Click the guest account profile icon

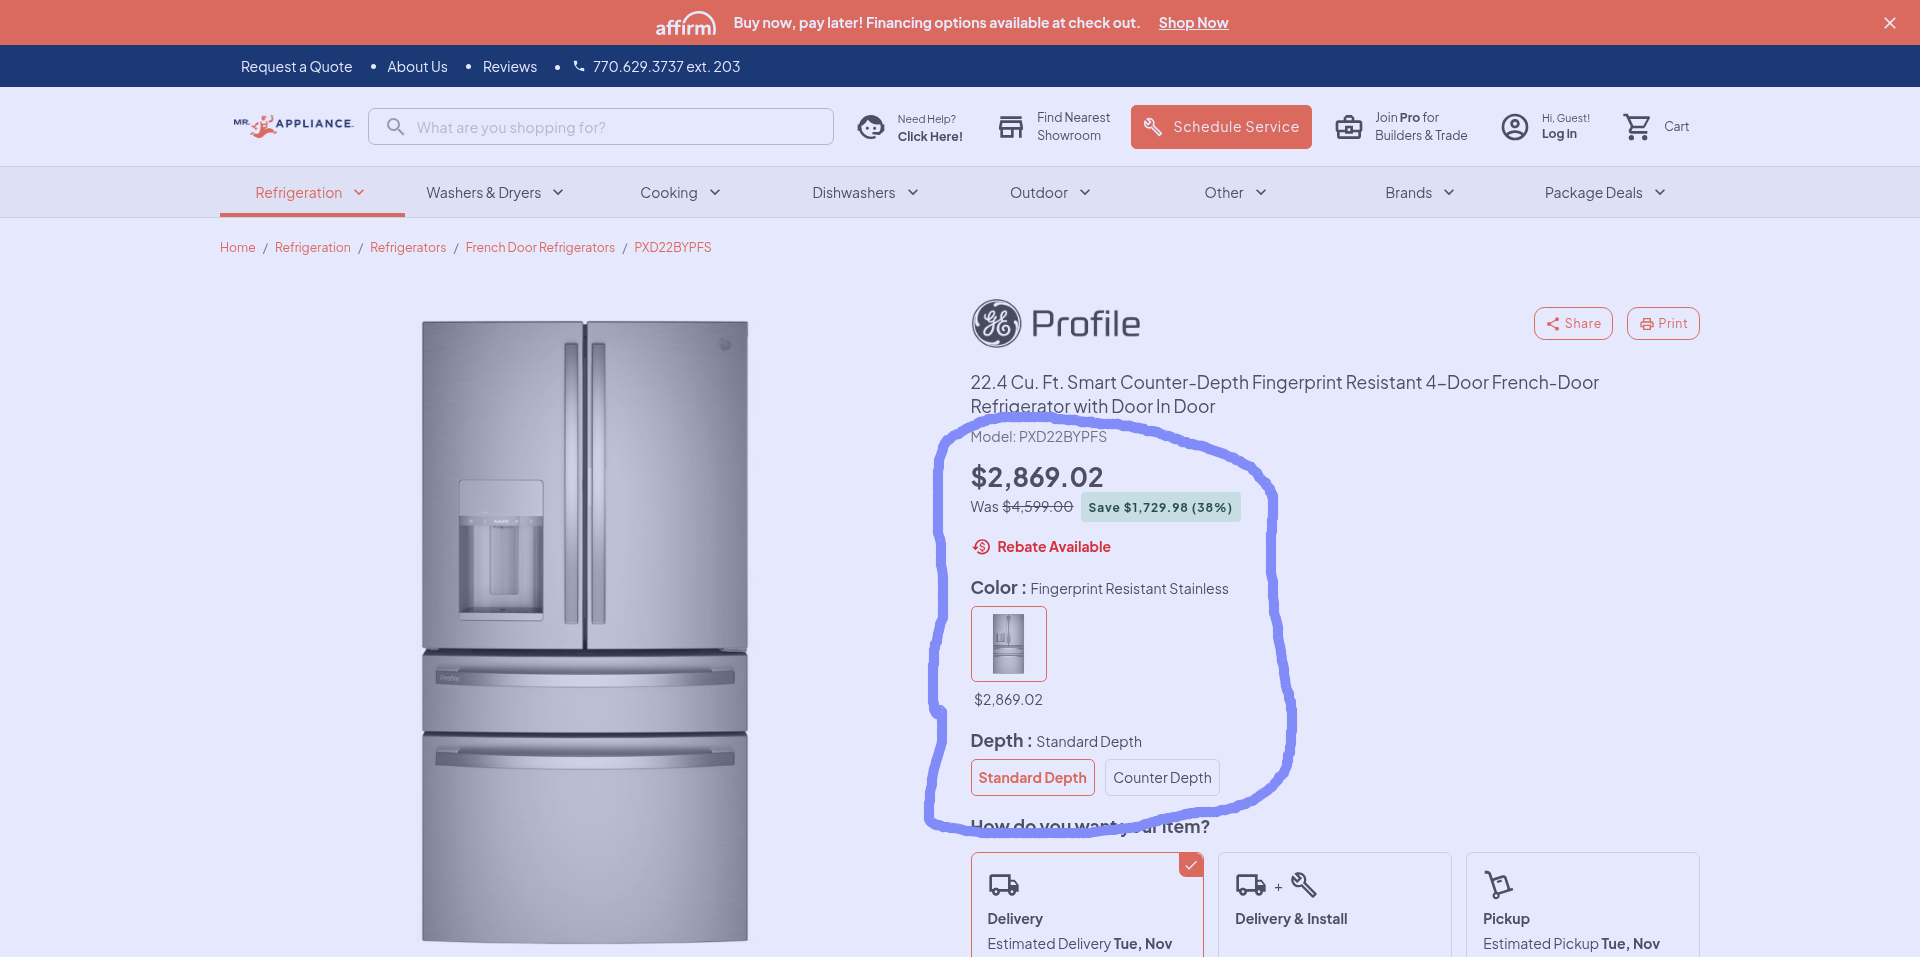[1514, 127]
